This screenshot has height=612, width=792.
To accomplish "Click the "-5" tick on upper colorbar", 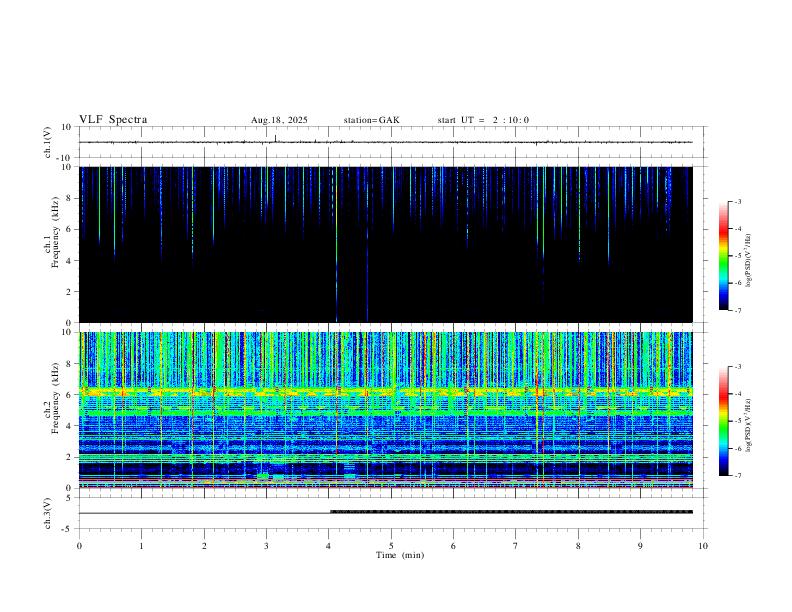I will 737,256.
